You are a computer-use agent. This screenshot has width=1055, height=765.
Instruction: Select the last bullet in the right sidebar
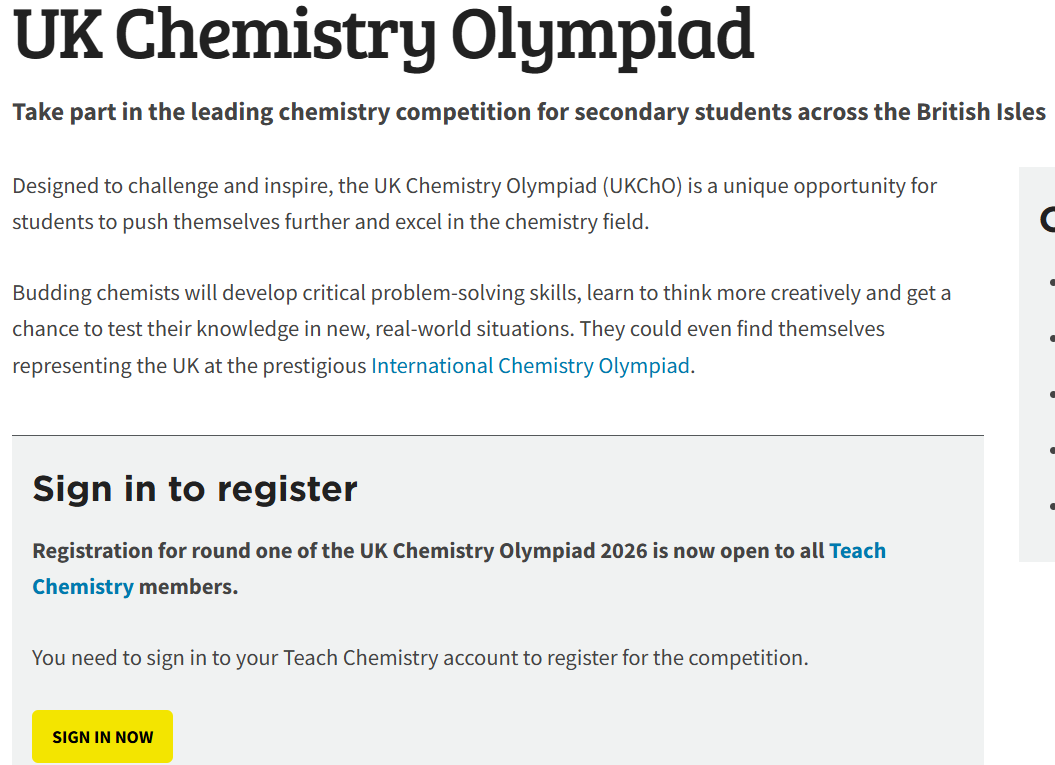click(x=1051, y=507)
